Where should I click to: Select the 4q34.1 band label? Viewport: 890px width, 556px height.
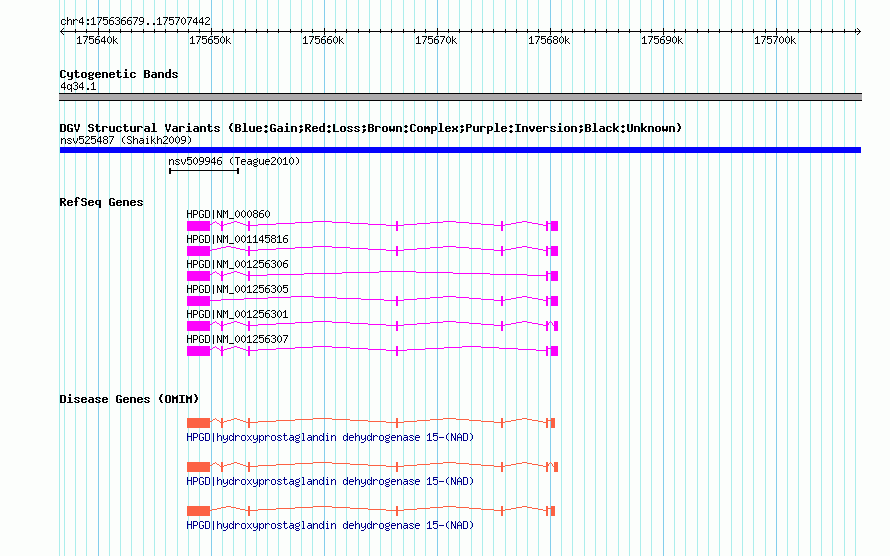pos(78,86)
